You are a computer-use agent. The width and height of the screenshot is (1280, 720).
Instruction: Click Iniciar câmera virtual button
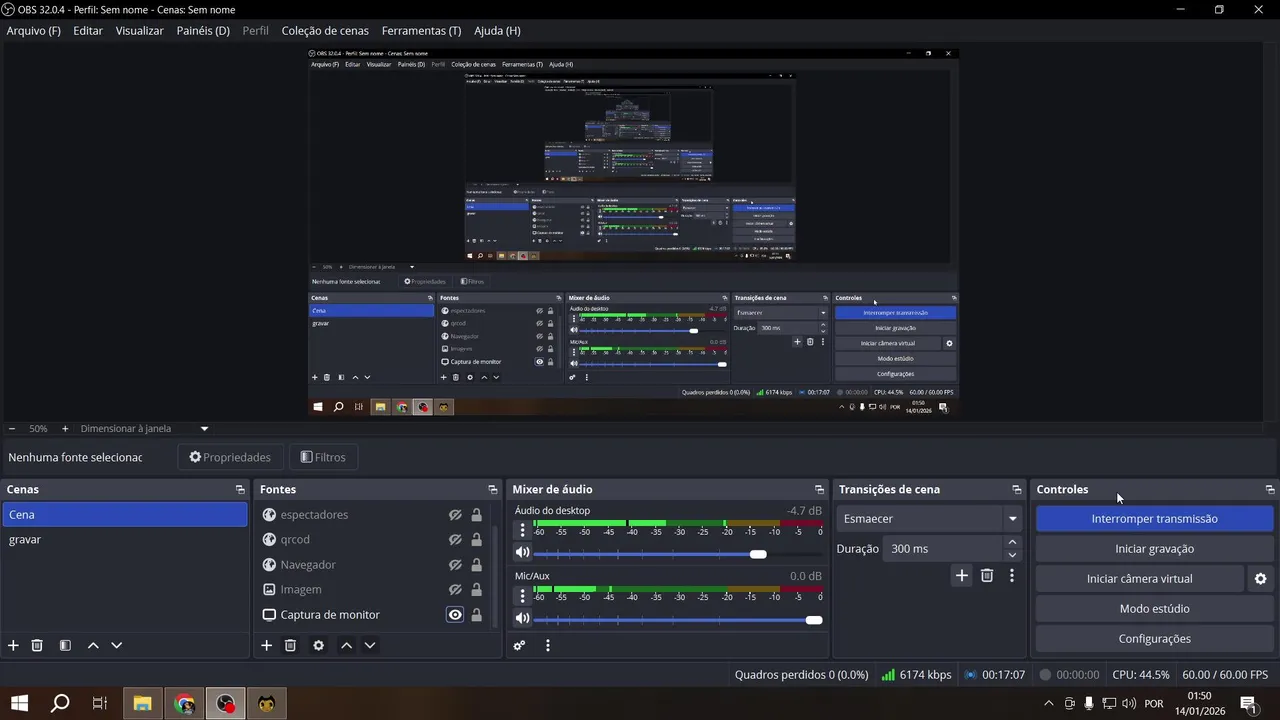coord(1139,578)
